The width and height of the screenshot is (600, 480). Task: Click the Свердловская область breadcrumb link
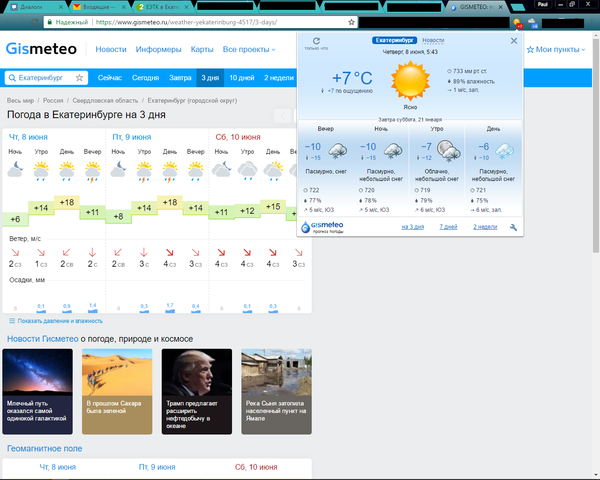[x=105, y=101]
